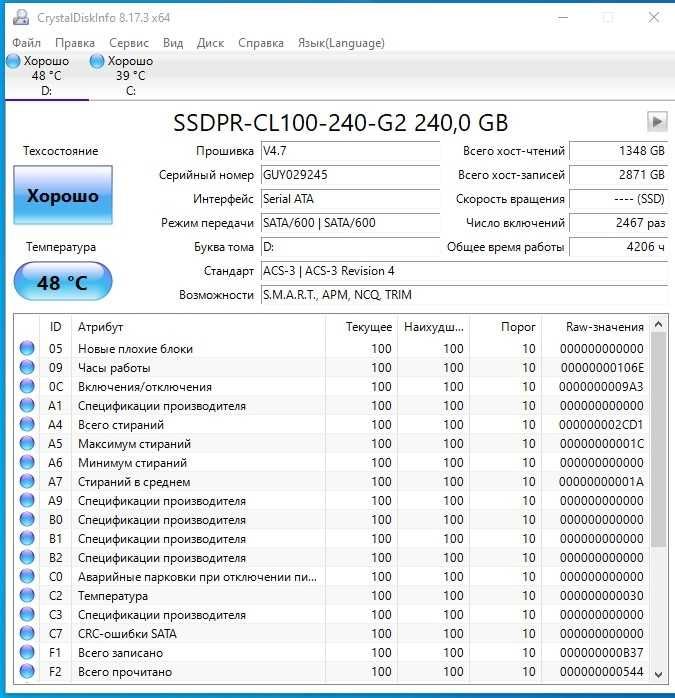675x698 pixels.
Task: Select the Минимум стираний attribute row
Action: pos(332,463)
